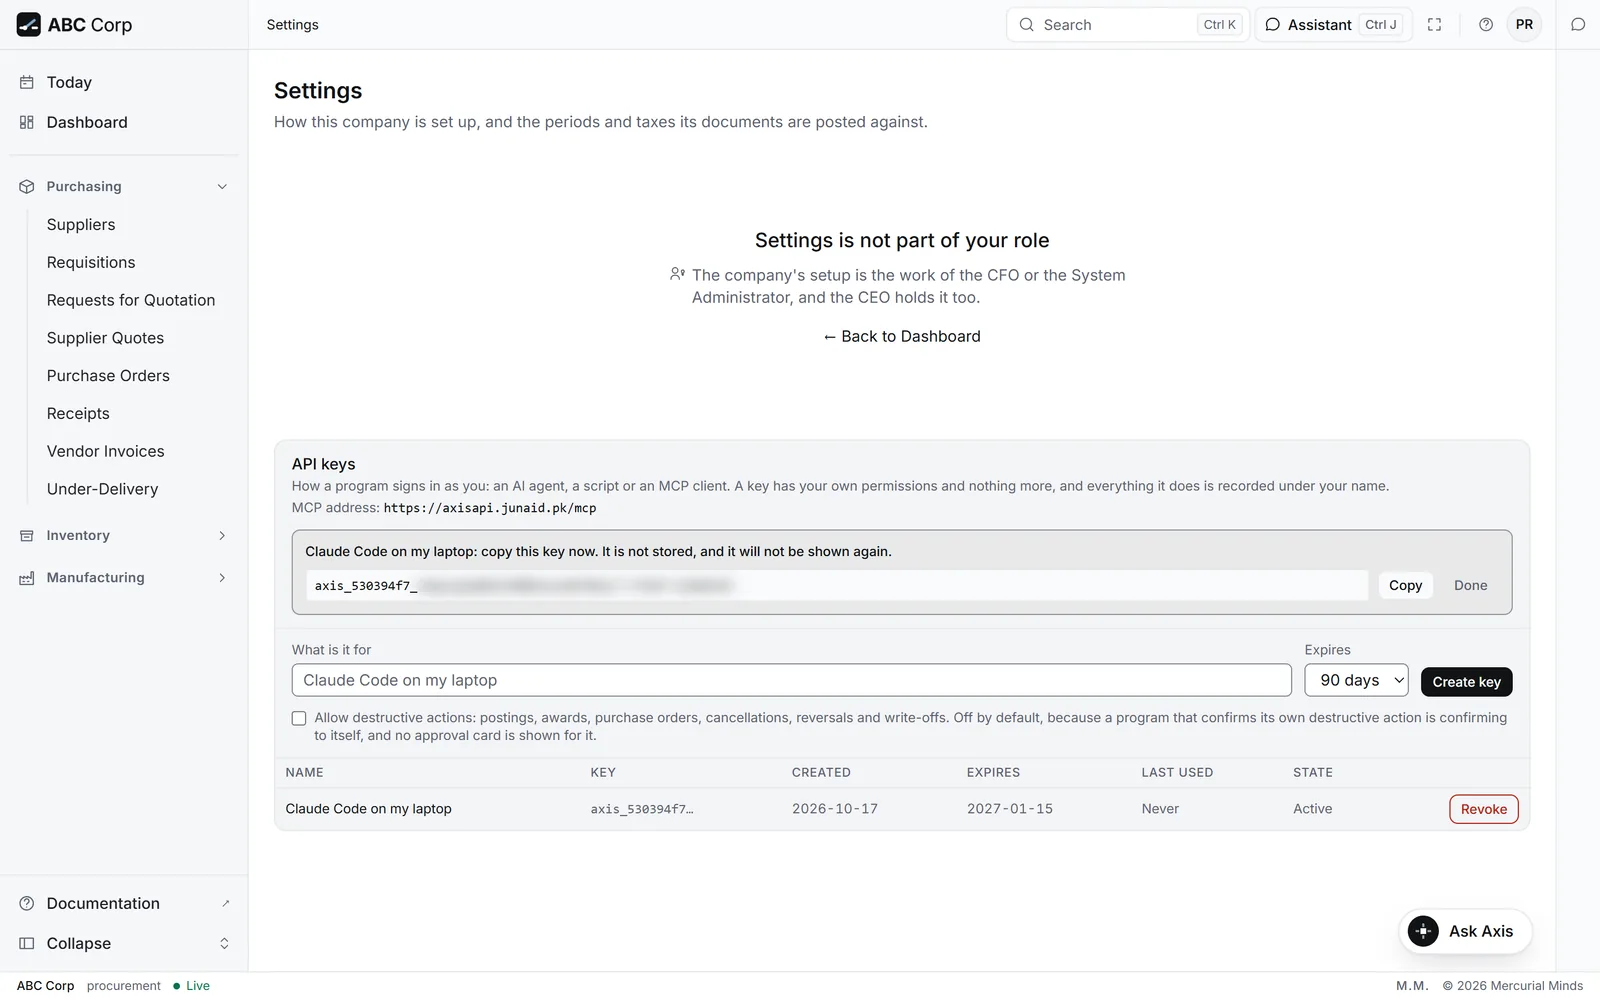1600x1000 pixels.
Task: Click the Dashboard grid icon
Action: click(27, 122)
